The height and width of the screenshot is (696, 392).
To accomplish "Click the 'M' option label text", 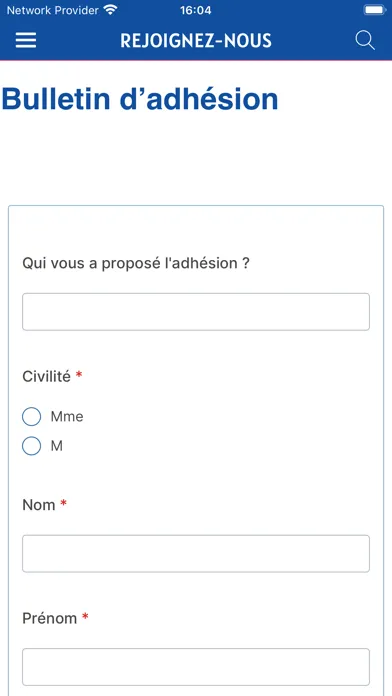I will [56, 446].
